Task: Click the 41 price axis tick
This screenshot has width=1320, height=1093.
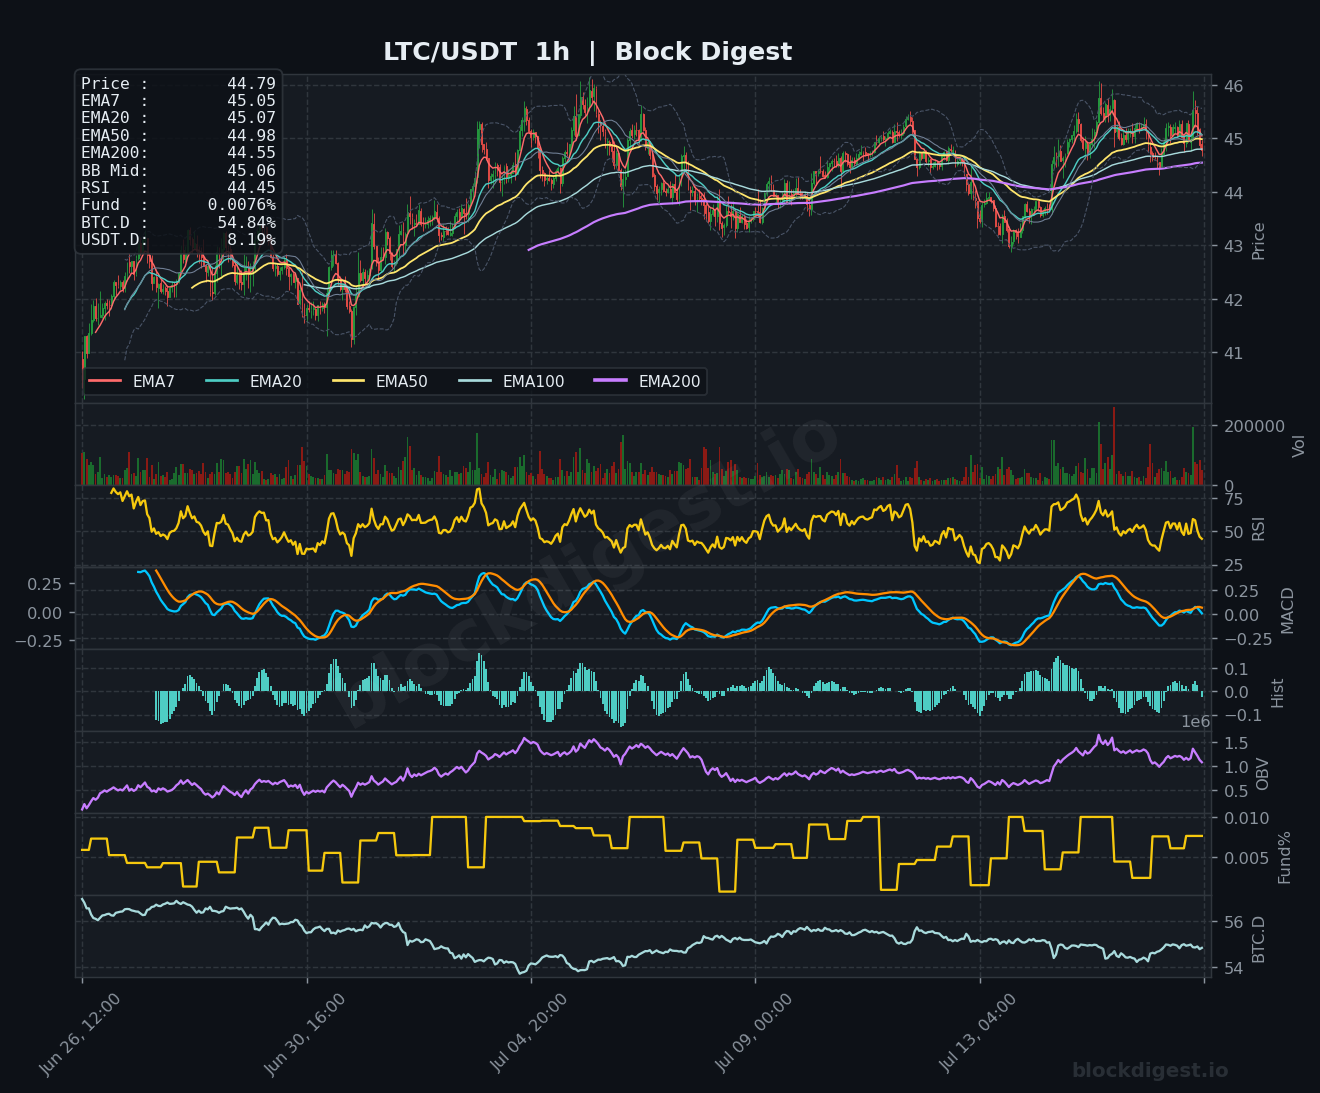Action: click(x=1233, y=353)
